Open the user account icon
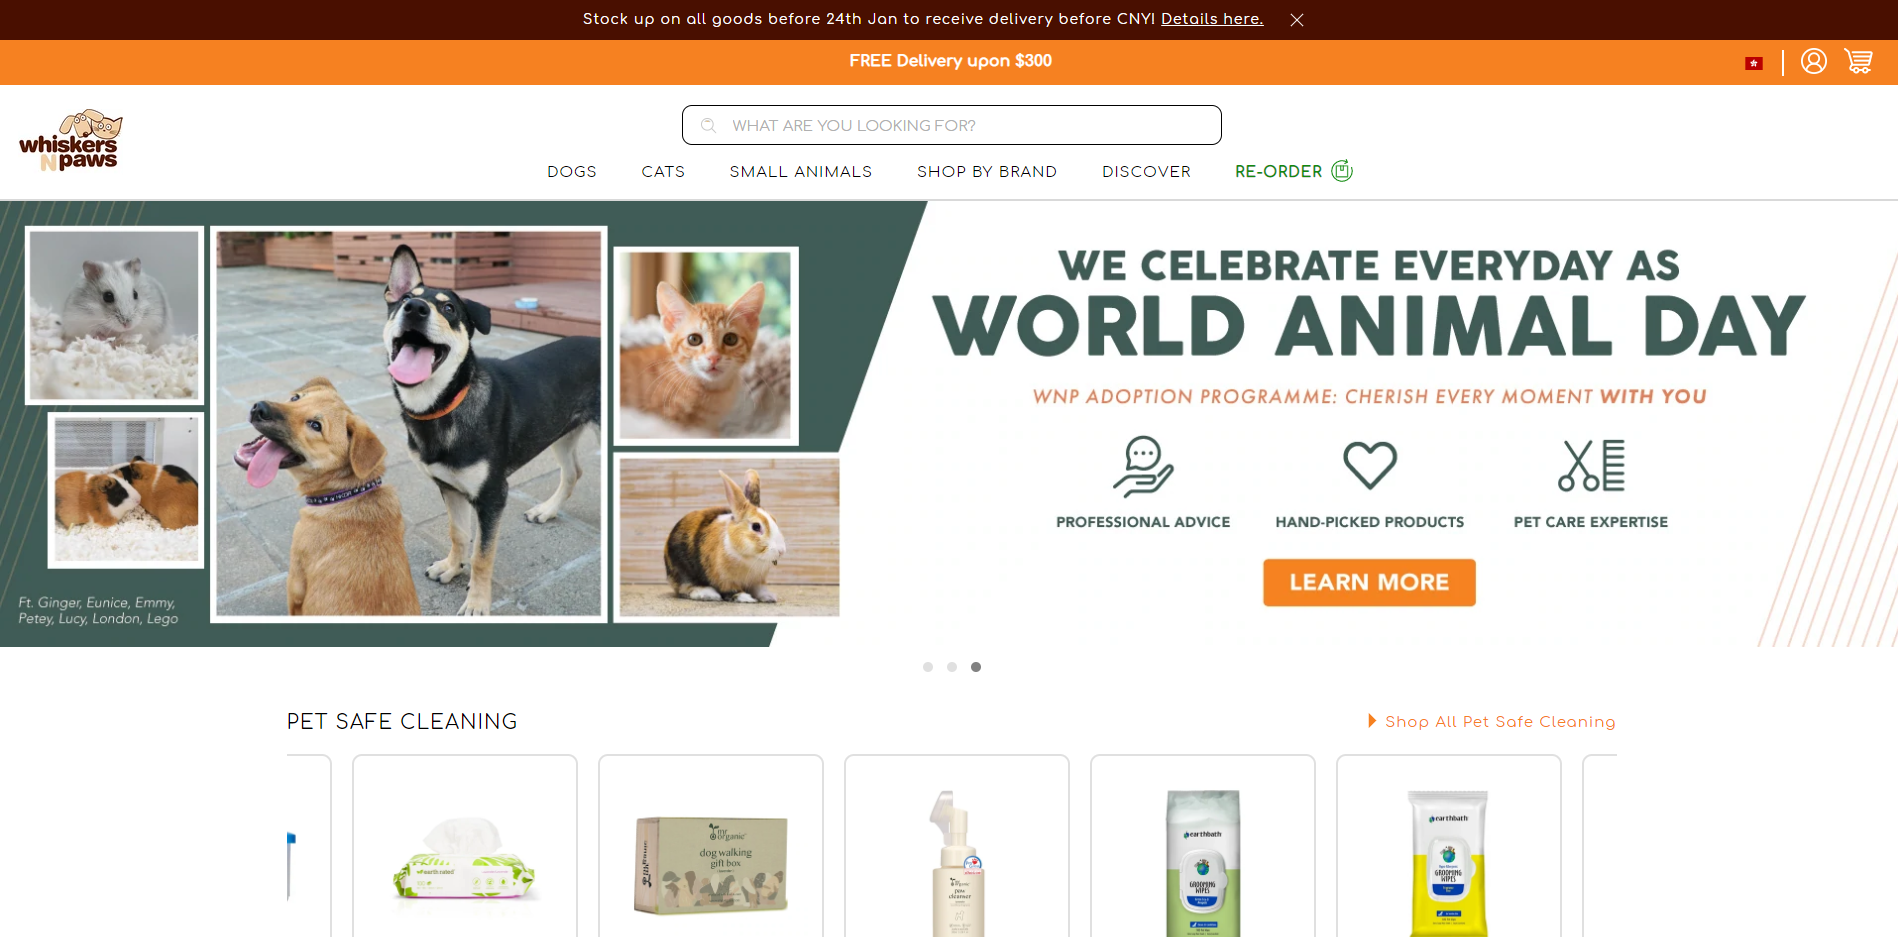Screen dimensions: 1898x937 pos(1813,62)
